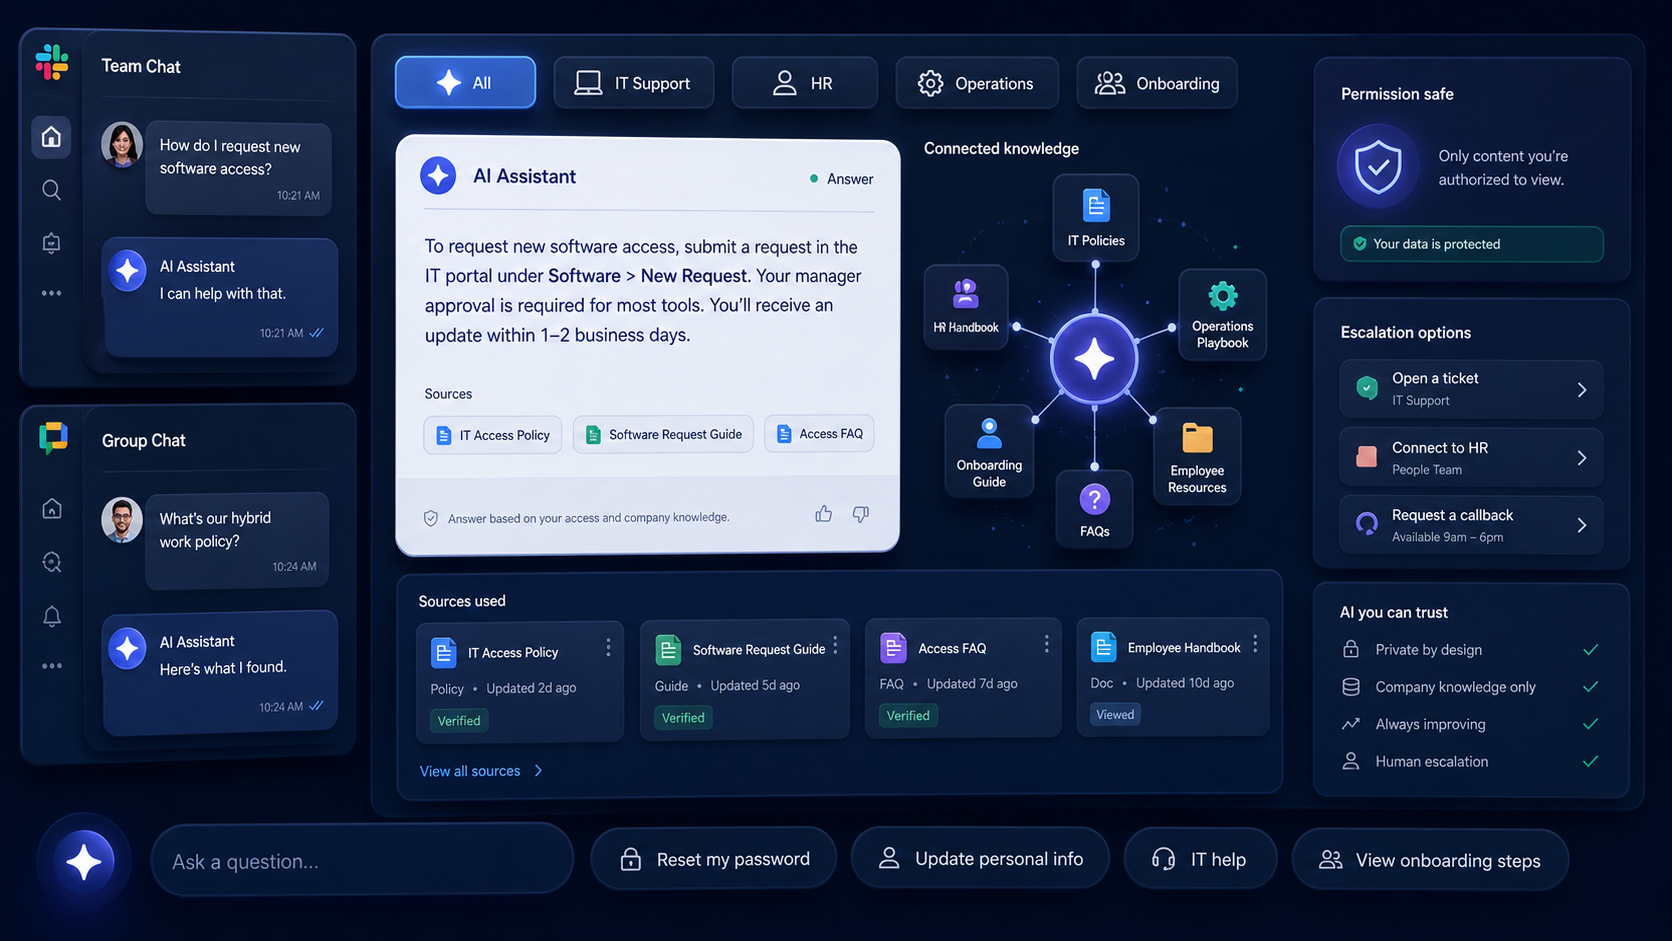
Task: Expand the Open a ticket chevron
Action: [1582, 390]
